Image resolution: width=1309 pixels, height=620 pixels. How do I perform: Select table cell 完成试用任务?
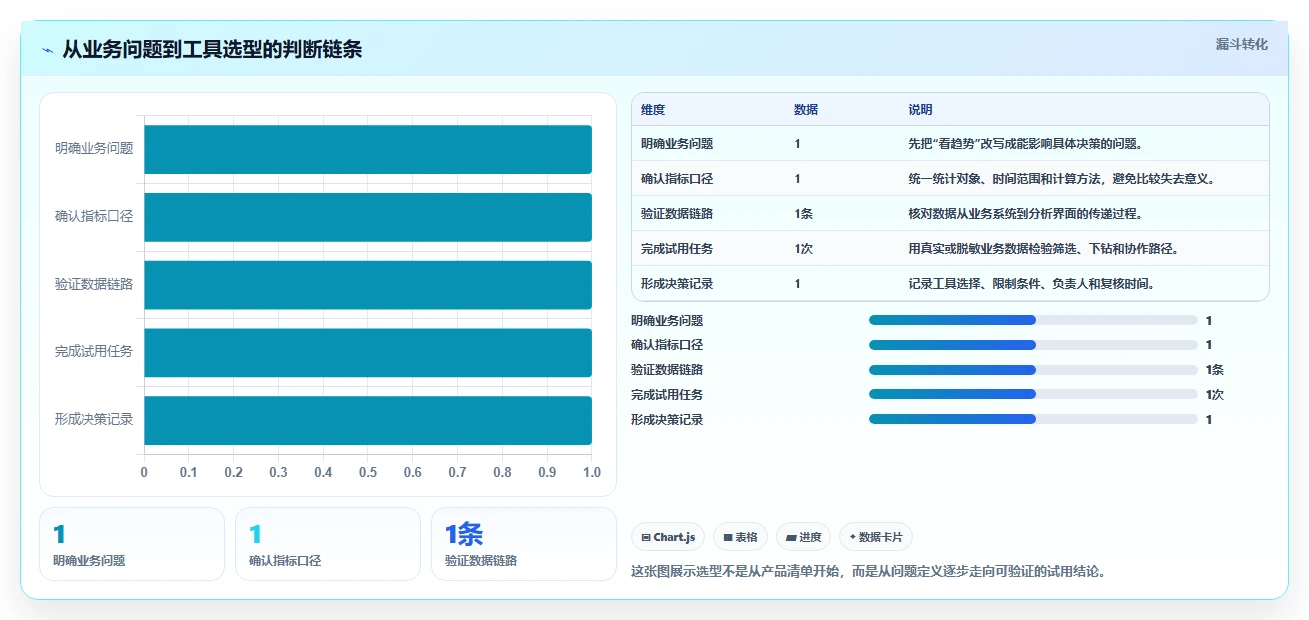[x=677, y=249]
